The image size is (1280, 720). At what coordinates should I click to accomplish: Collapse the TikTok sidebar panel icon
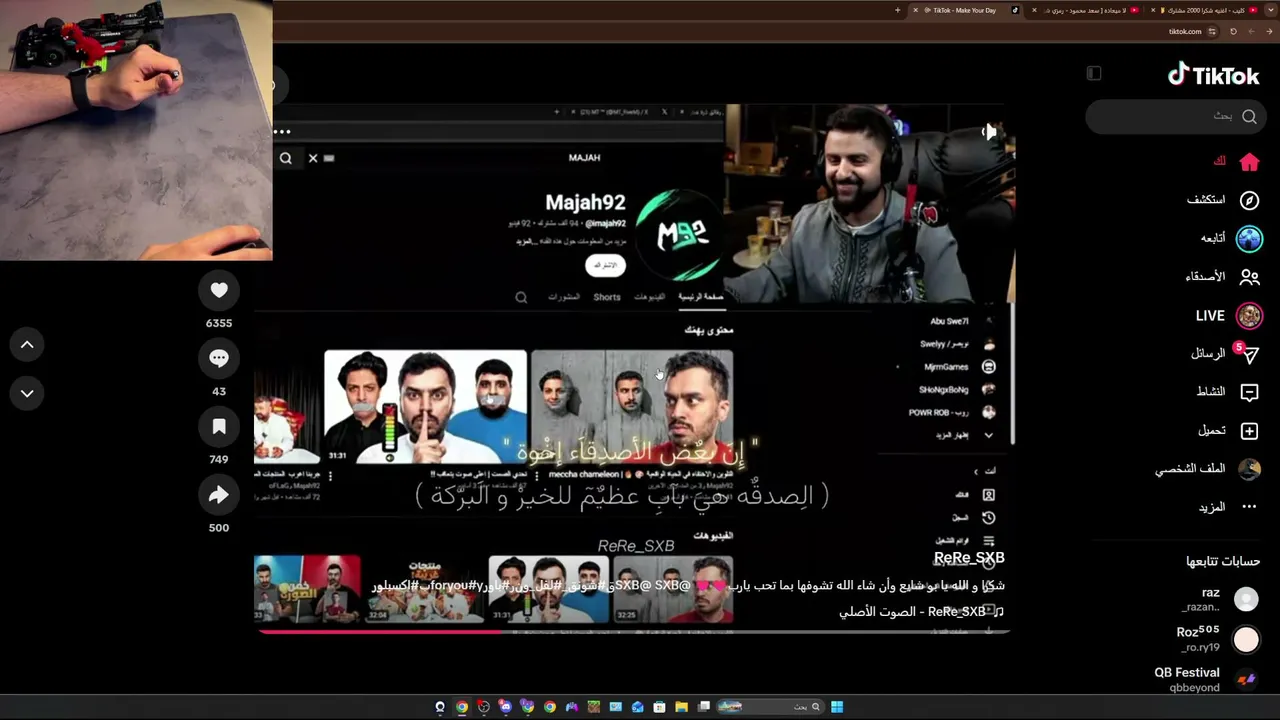1094,73
